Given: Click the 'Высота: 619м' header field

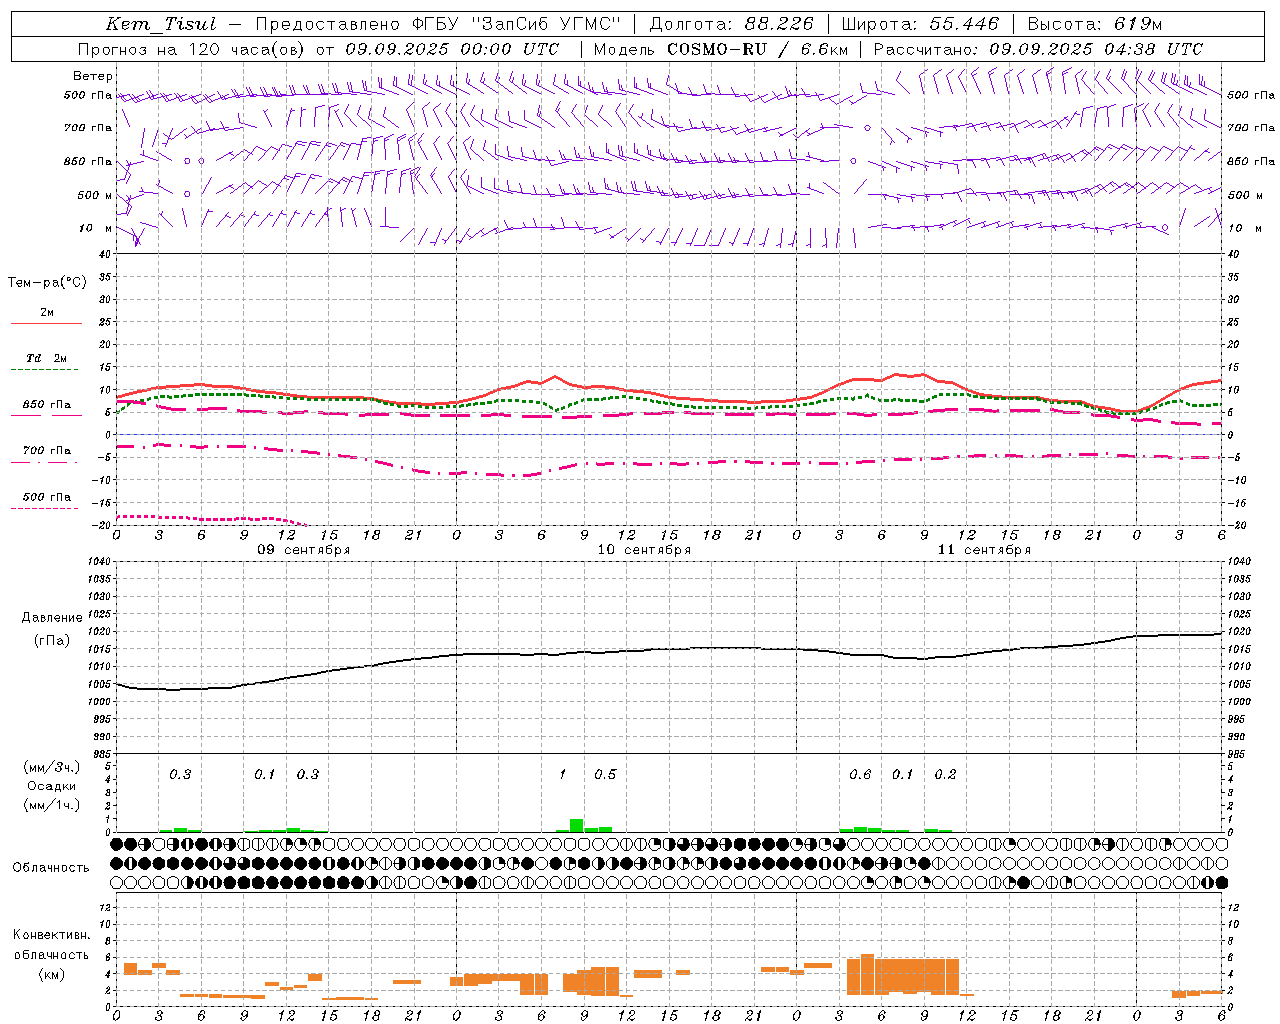Looking at the screenshot, I should coord(1095,24).
